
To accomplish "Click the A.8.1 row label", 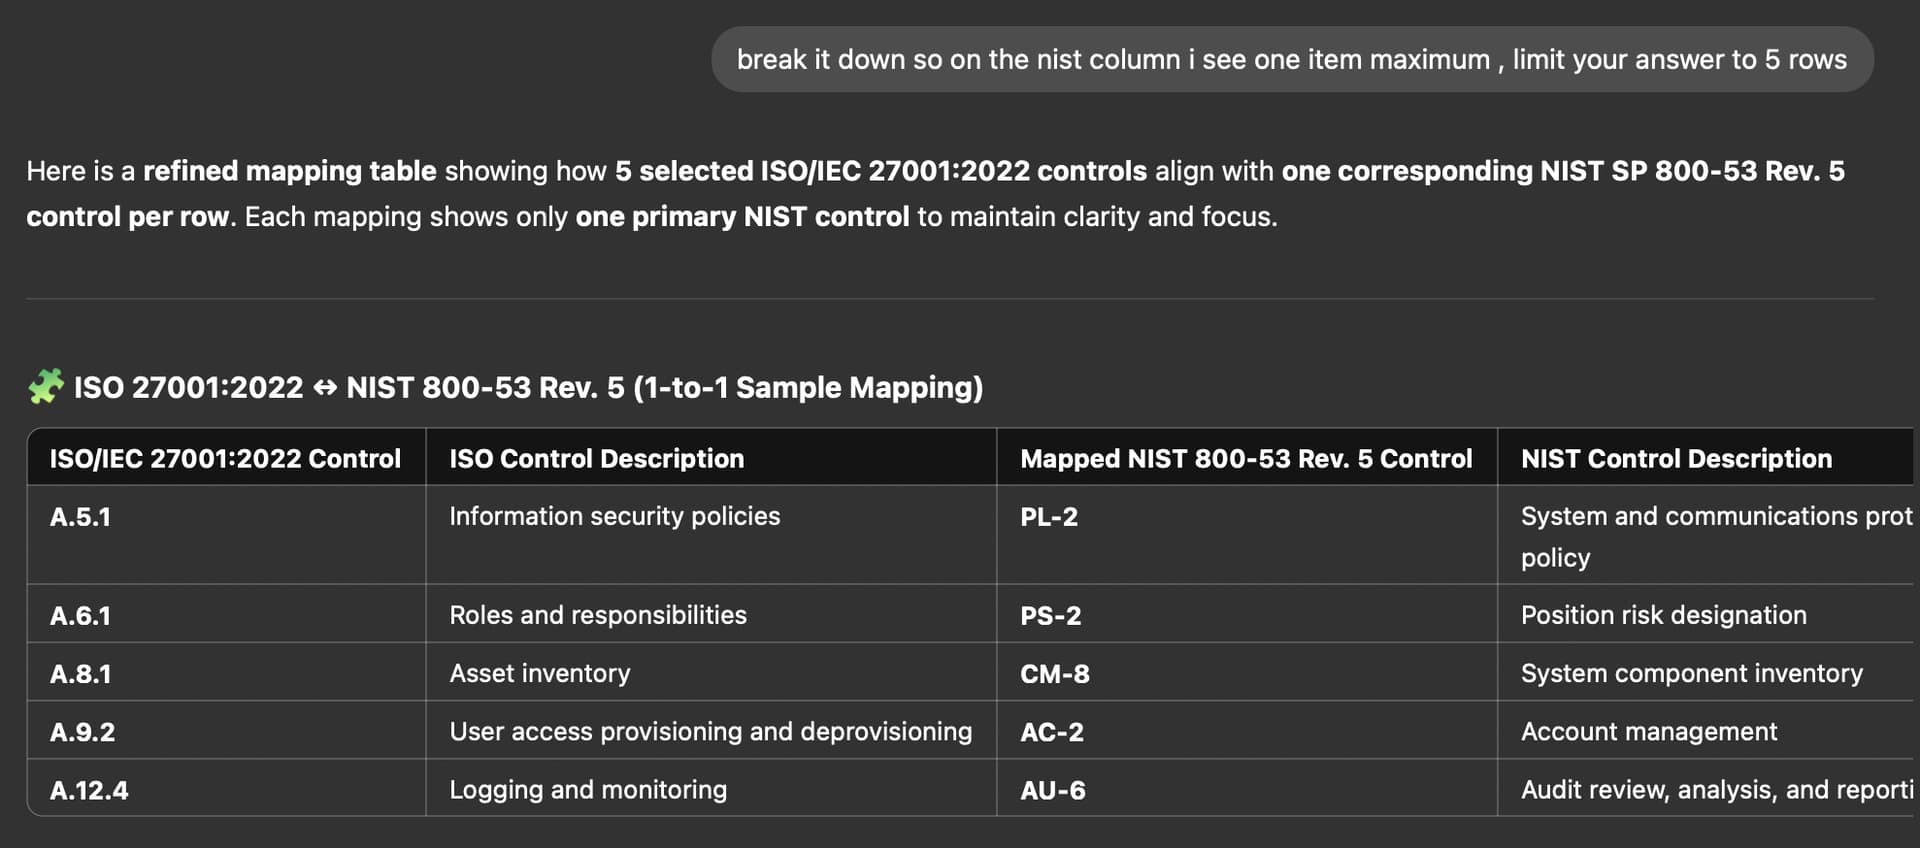I will pyautogui.click(x=81, y=673).
